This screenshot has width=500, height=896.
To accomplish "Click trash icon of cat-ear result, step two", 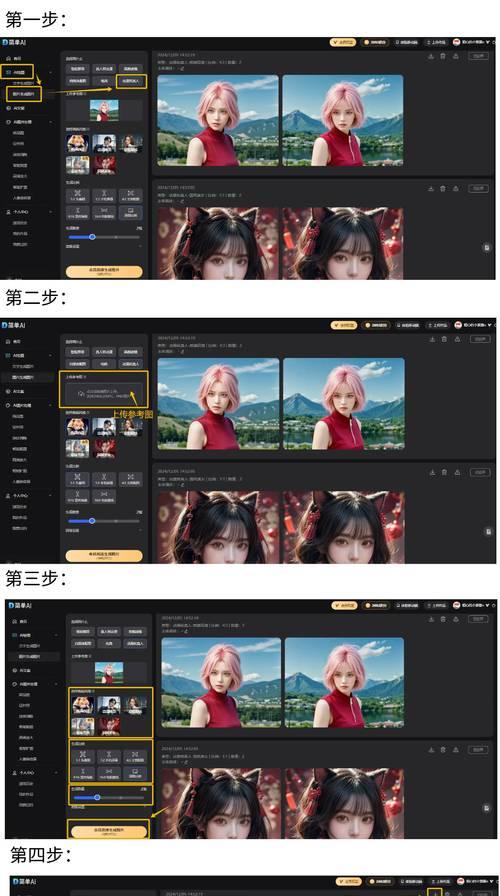I will 444,473.
